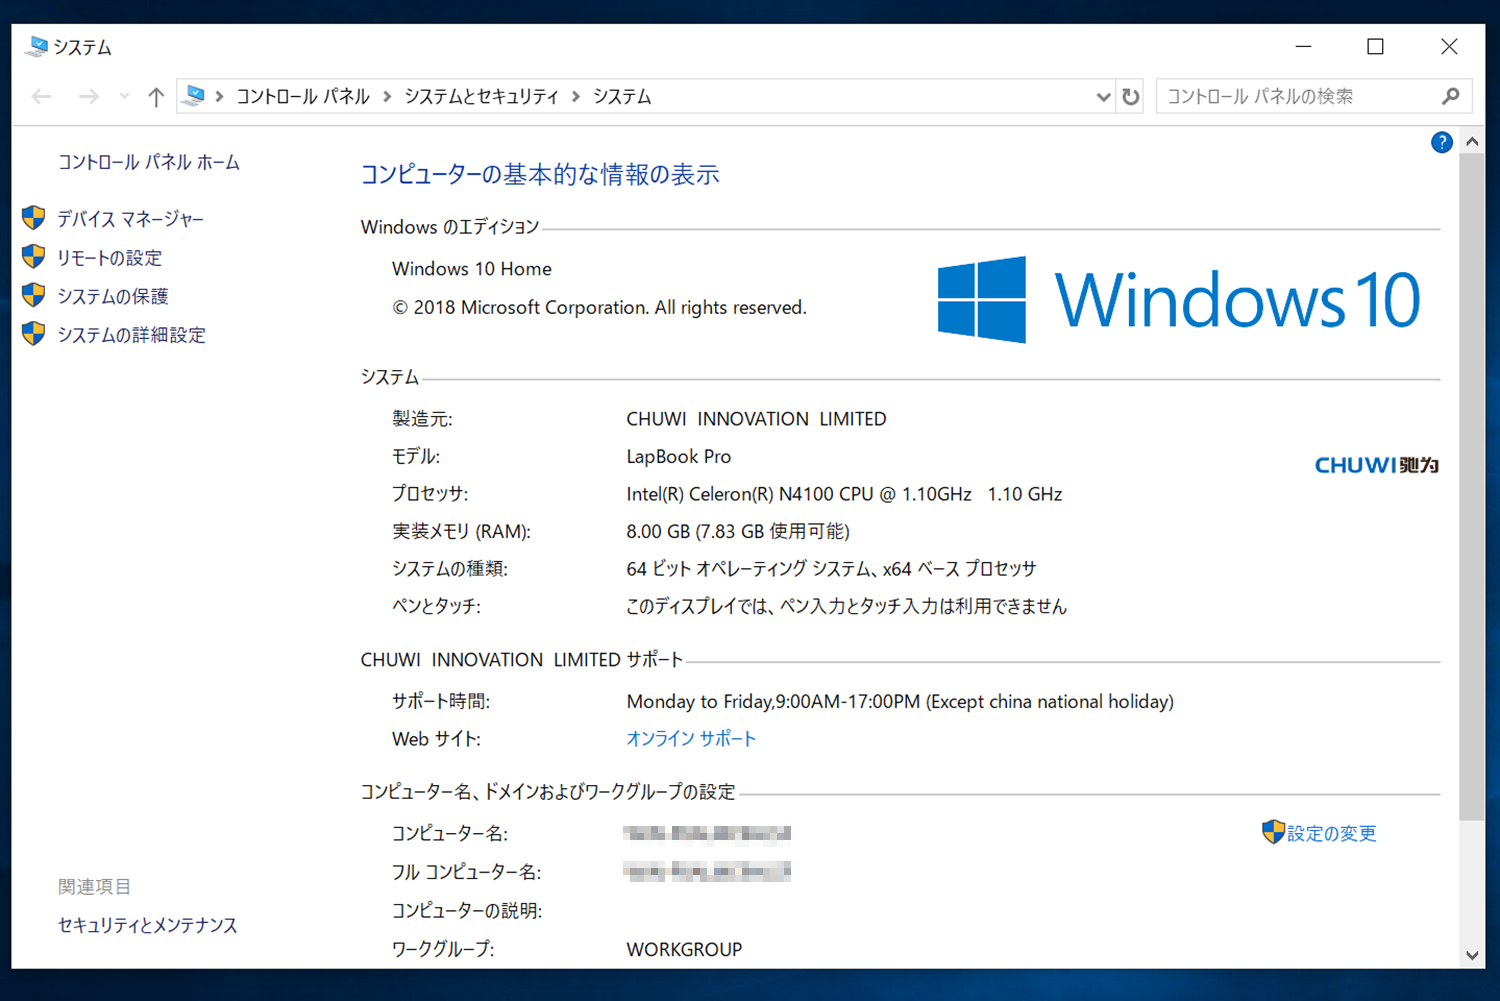Click the Back navigation arrow

coord(41,97)
